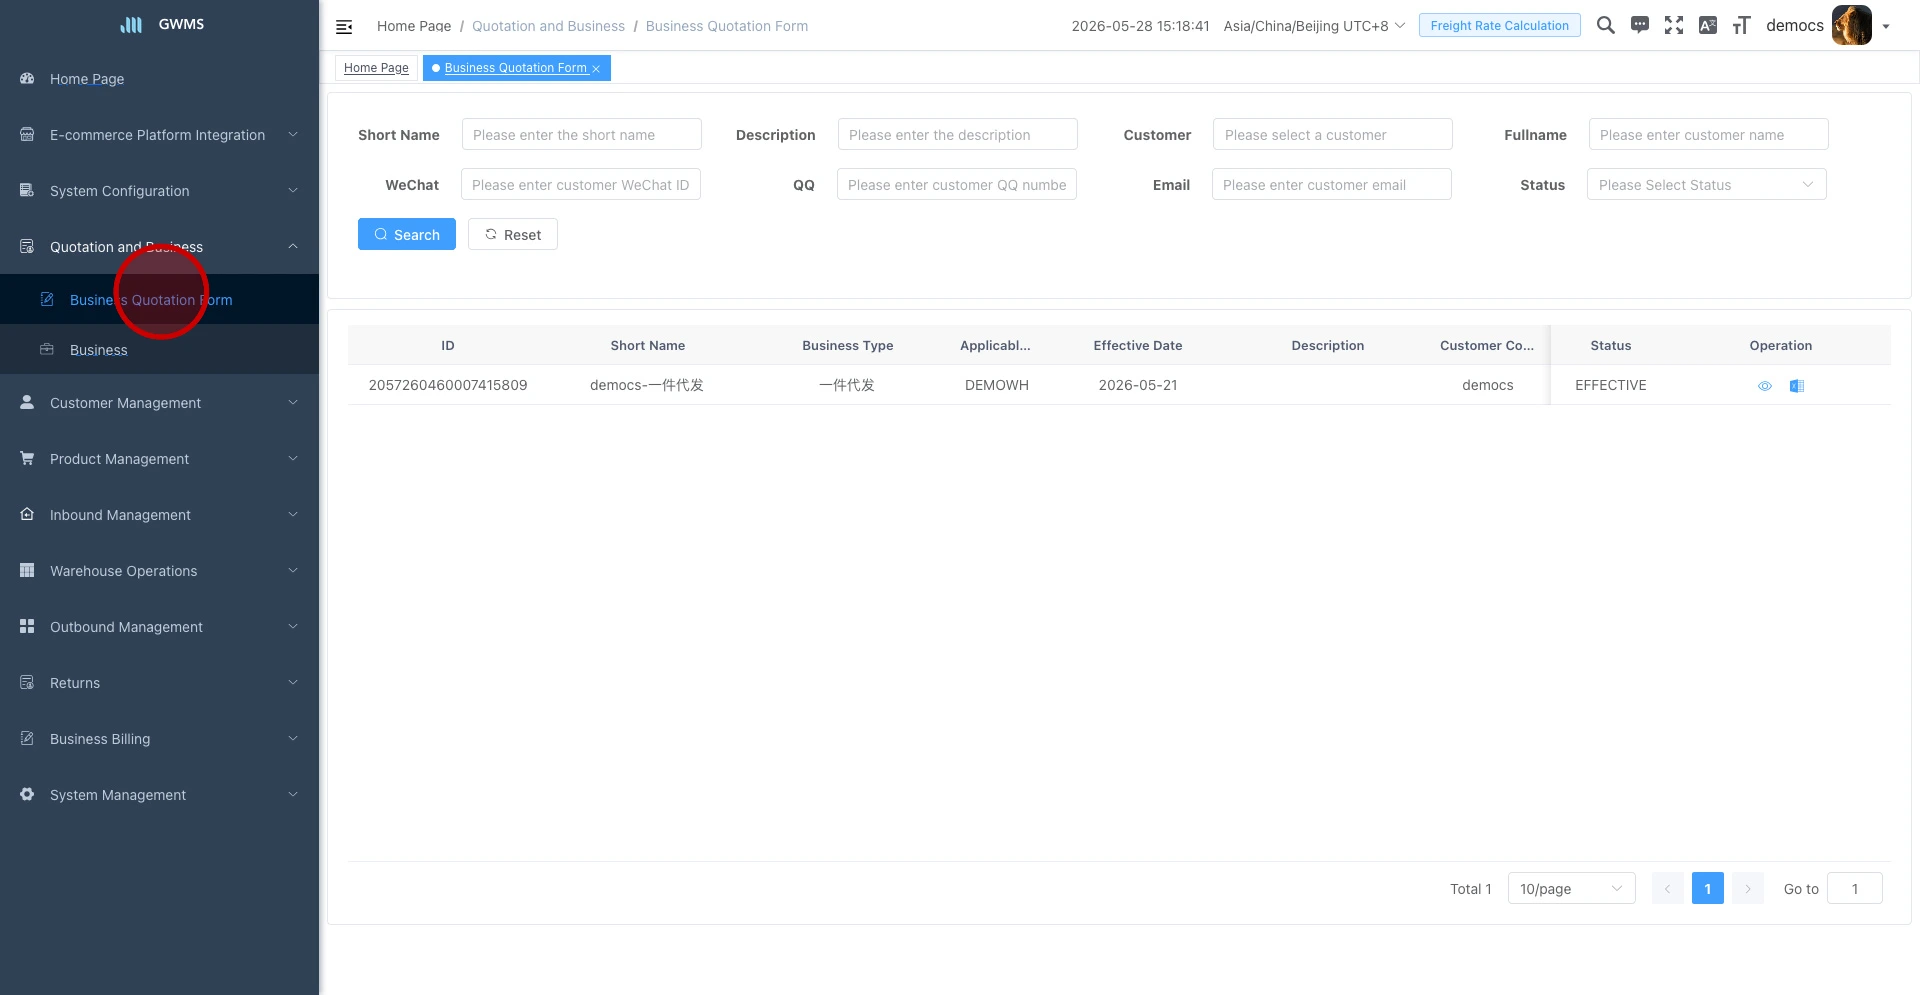Click the previous page arrow

tap(1668, 888)
